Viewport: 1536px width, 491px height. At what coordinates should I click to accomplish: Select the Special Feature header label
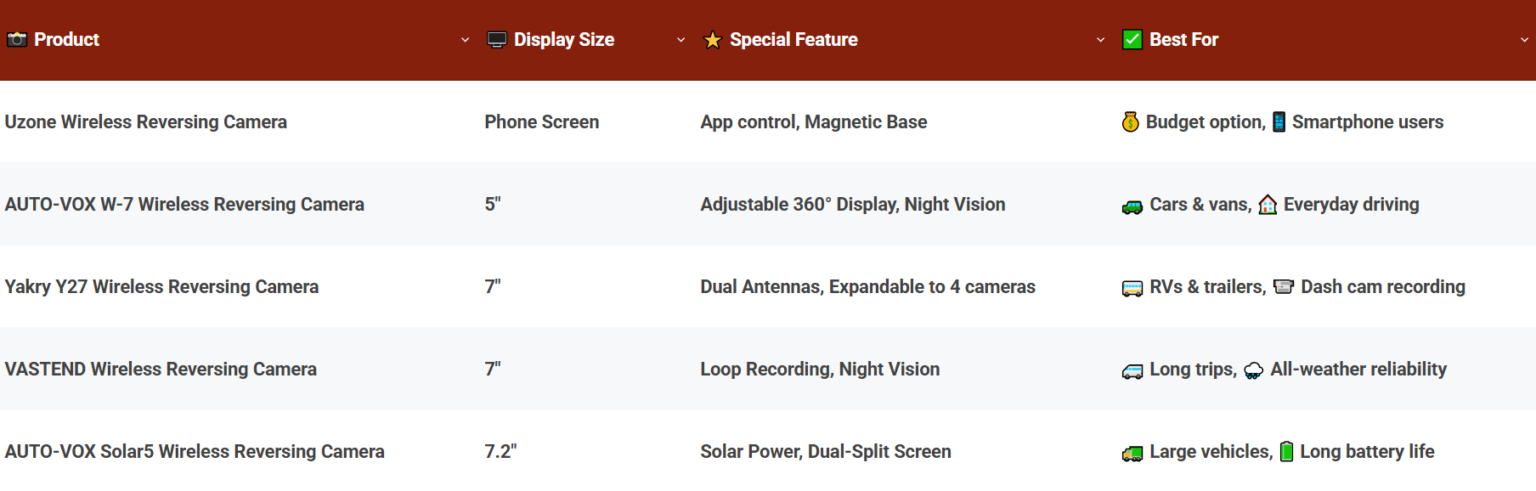pyautogui.click(x=794, y=40)
